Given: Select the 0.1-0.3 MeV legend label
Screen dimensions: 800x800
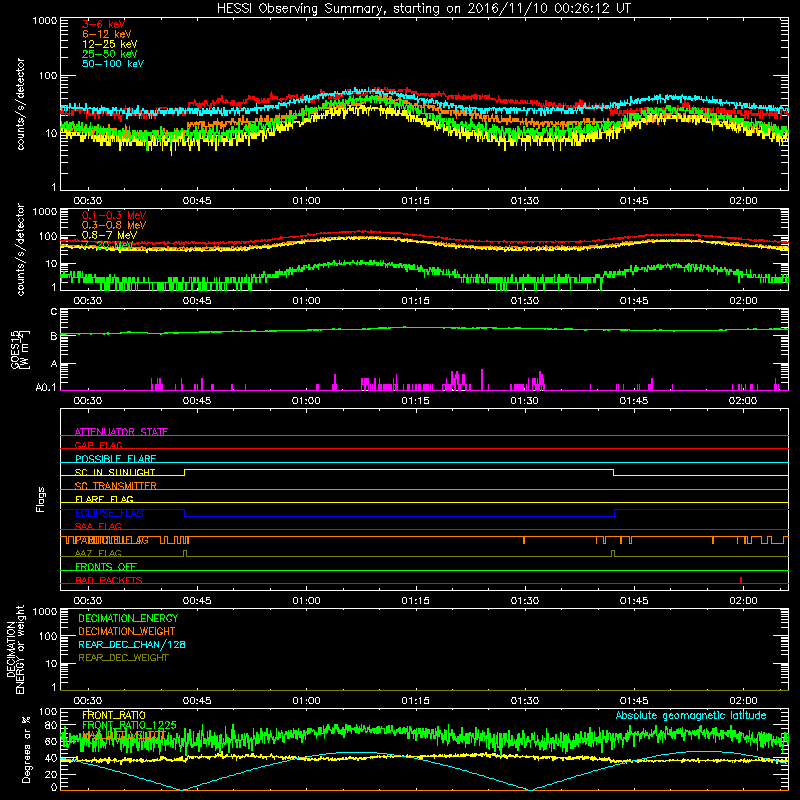Looking at the screenshot, I should [x=114, y=215].
